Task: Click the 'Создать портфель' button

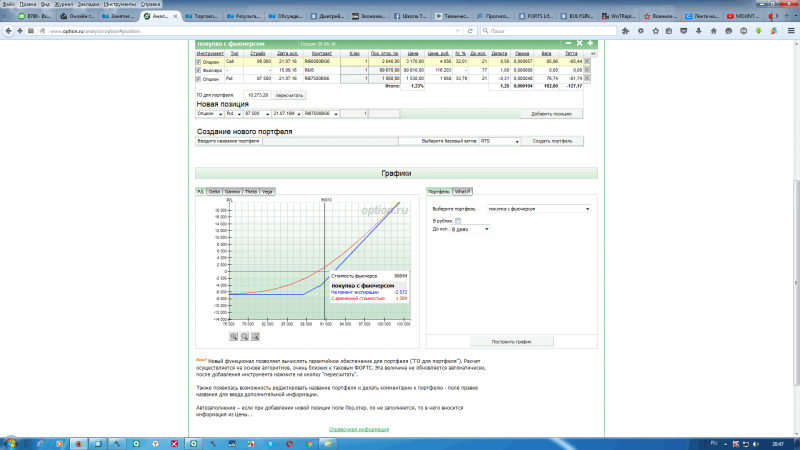Action: coord(553,141)
